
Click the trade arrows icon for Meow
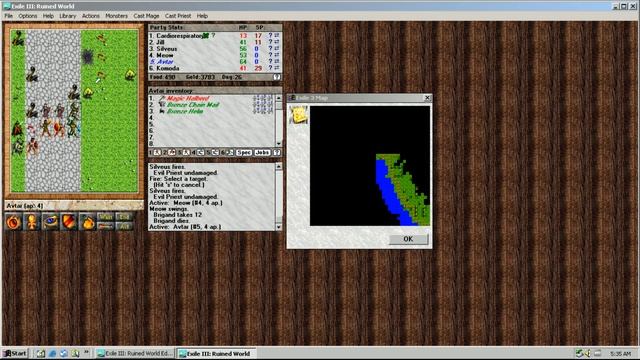click(277, 56)
